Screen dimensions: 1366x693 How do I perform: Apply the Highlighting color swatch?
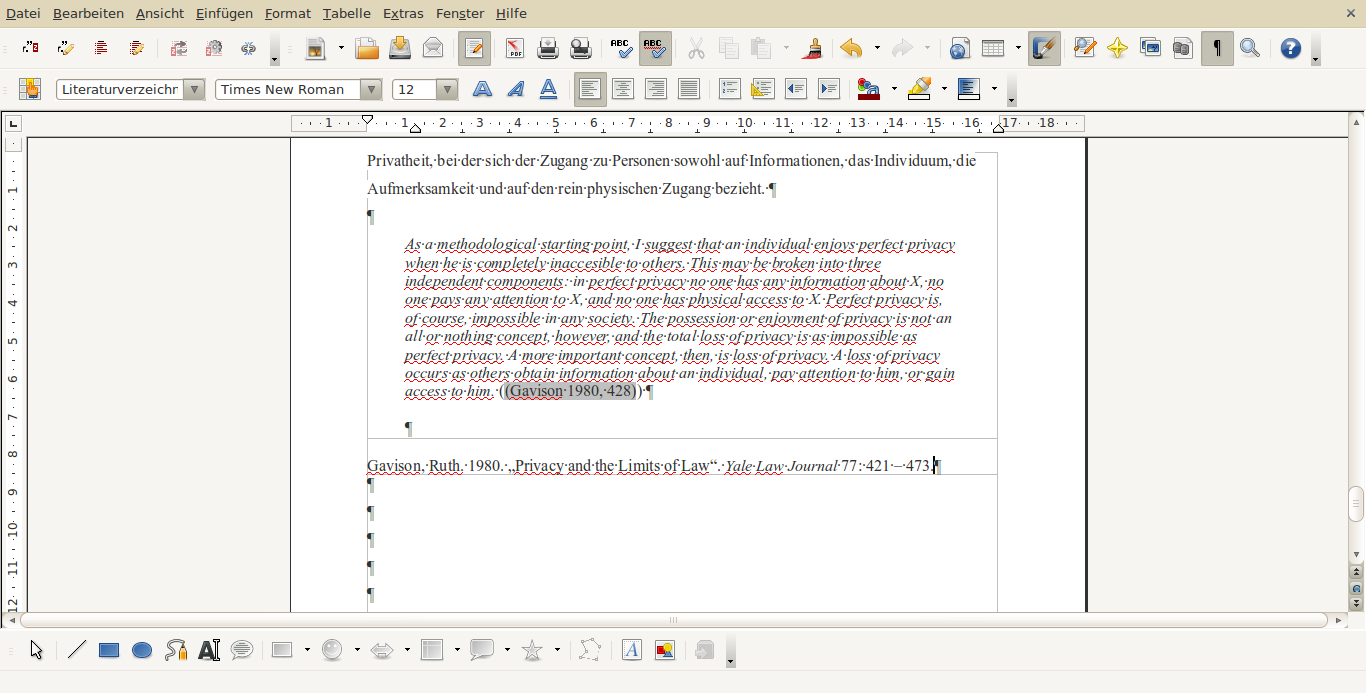[920, 89]
